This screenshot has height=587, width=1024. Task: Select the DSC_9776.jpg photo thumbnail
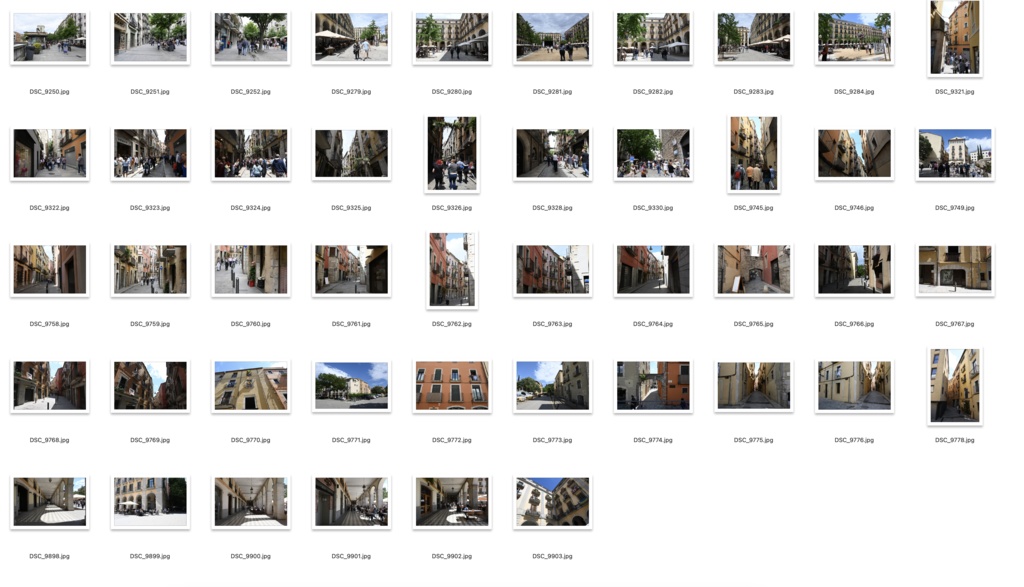pyautogui.click(x=854, y=387)
